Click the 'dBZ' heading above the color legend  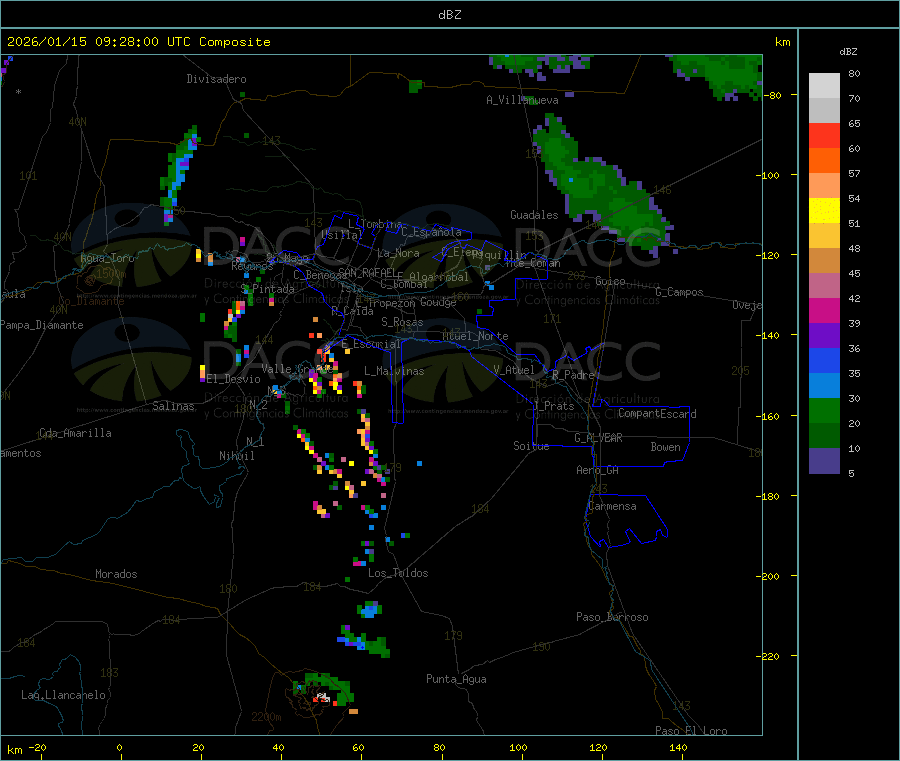[848, 52]
